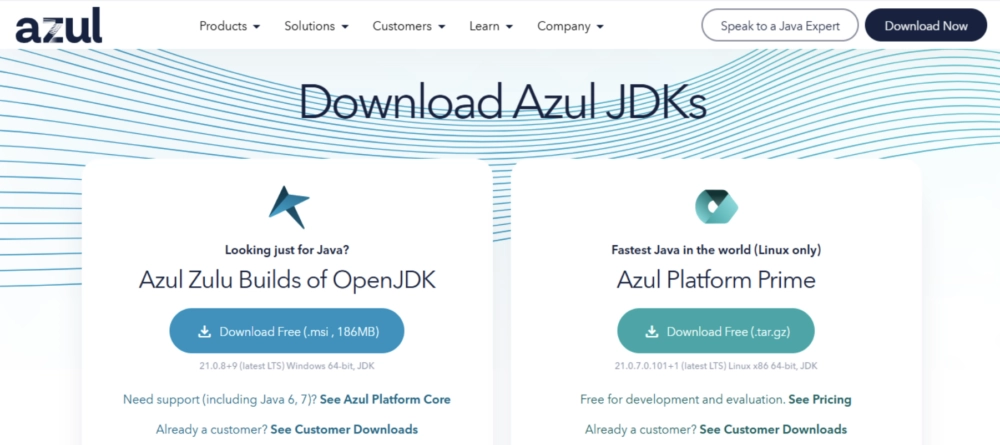Expand the Customers dropdown arrow
The width and height of the screenshot is (1000, 445).
point(441,27)
